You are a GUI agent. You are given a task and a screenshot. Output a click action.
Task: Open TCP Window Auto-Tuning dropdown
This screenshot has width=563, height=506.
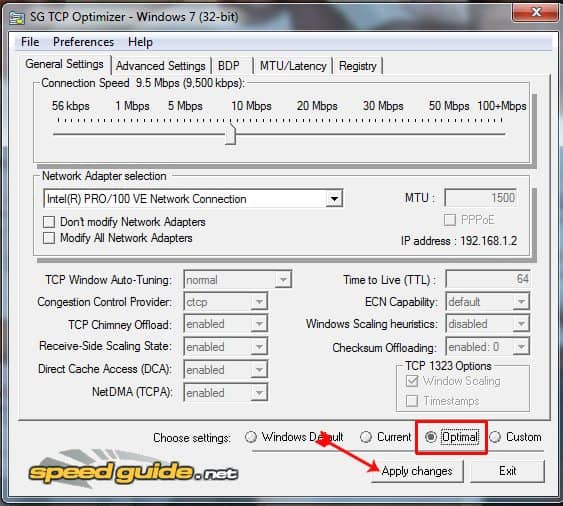pos(283,279)
